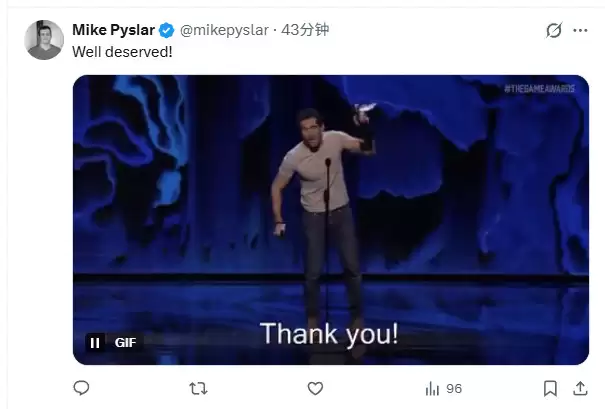Open the view analytics bar-chart icon

coord(432,388)
